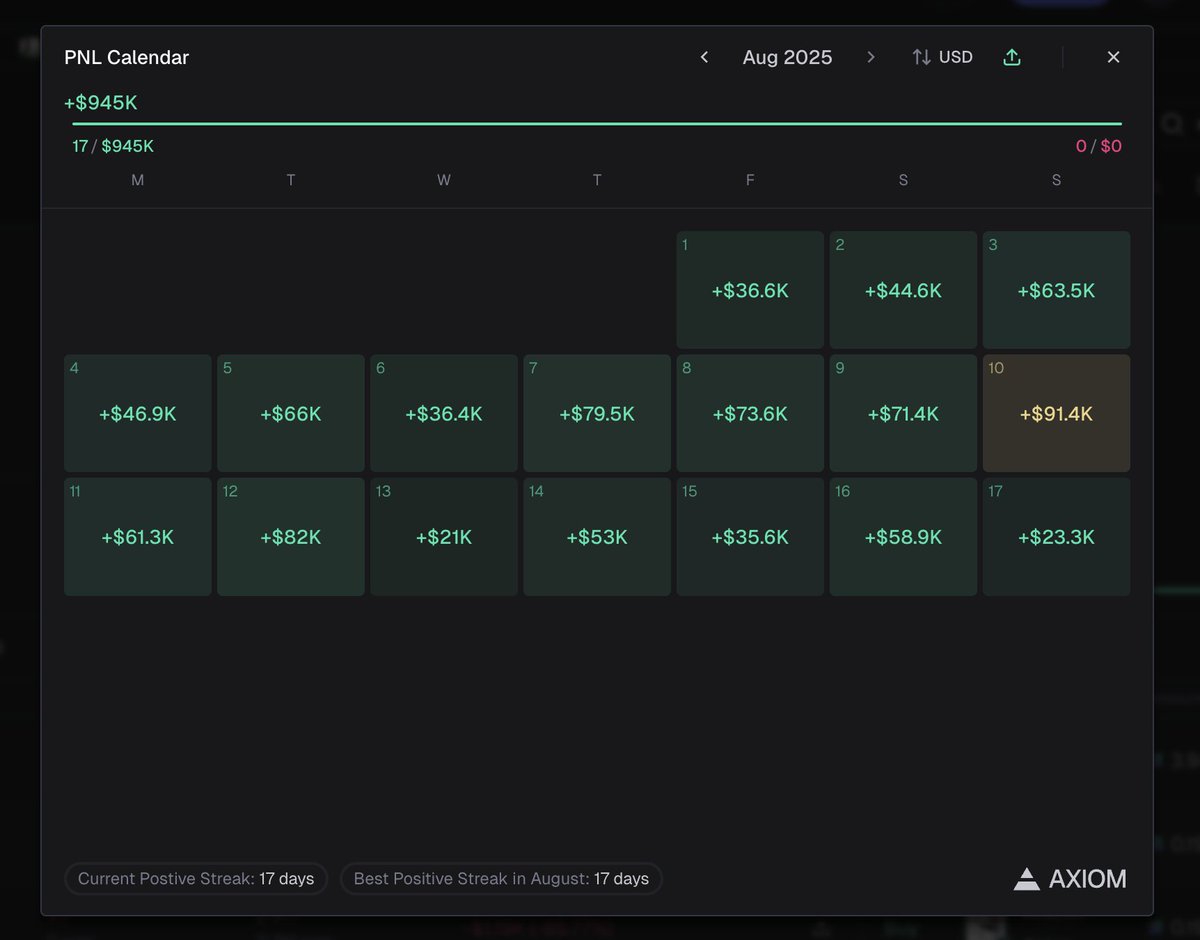Viewport: 1200px width, 940px height.
Task: Go to previous month with left chevron
Action: click(704, 57)
